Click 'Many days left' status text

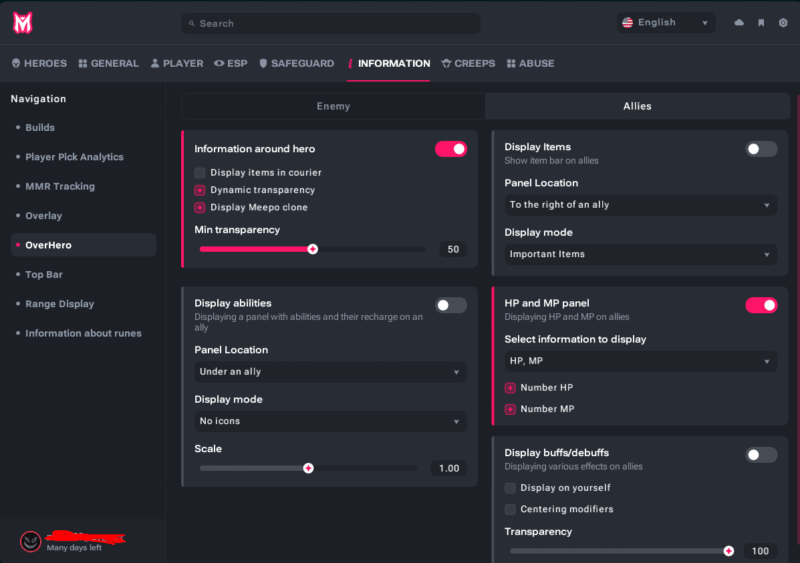[x=74, y=548]
